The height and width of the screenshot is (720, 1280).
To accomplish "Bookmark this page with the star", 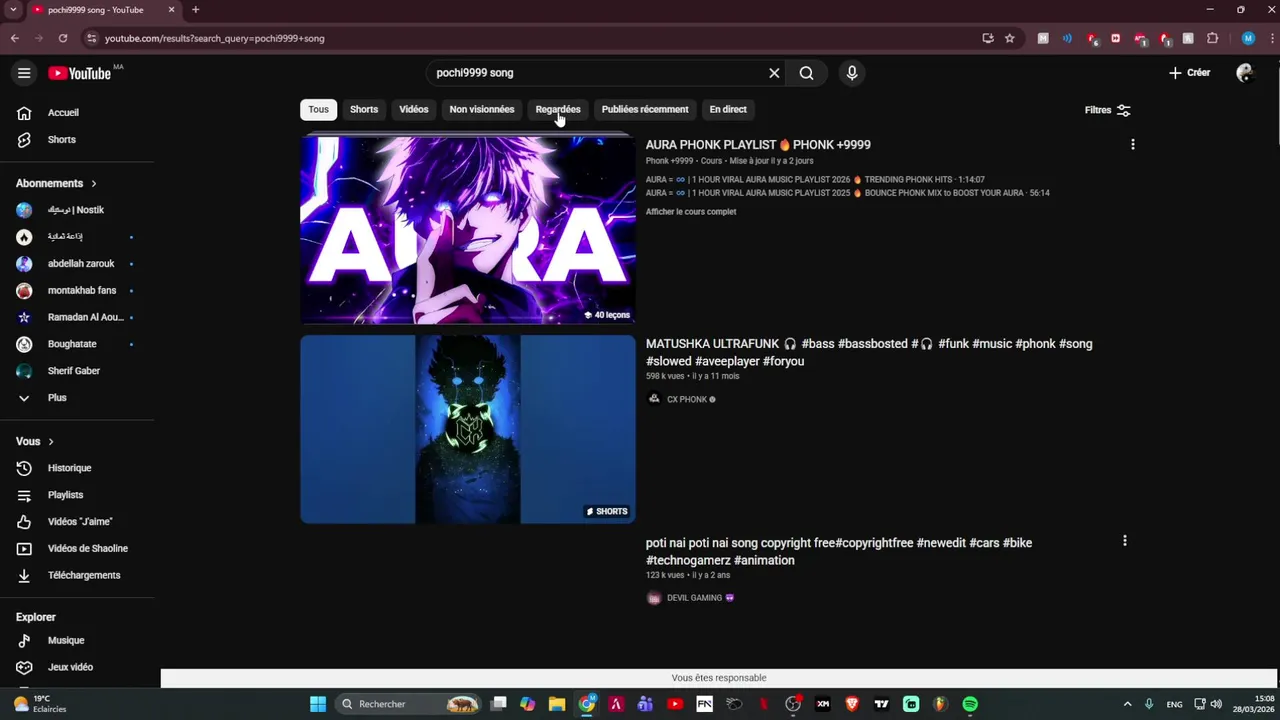I will pos(1010,38).
